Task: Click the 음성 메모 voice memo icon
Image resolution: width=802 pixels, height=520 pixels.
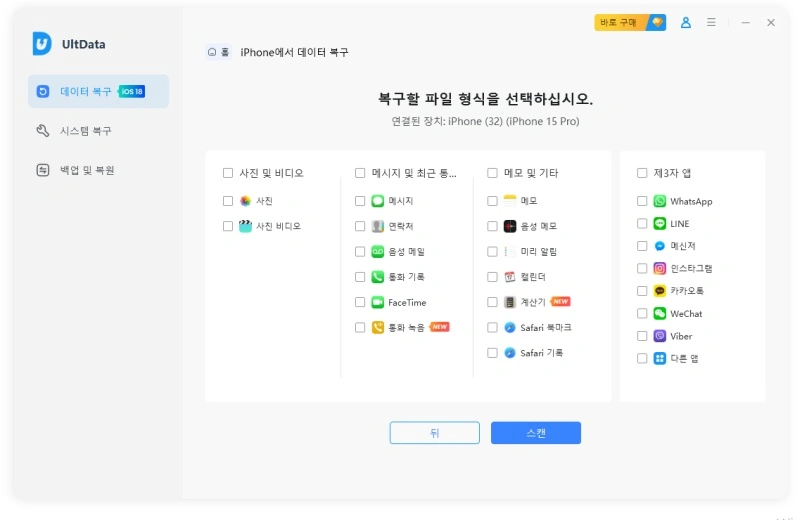Action: click(x=510, y=226)
